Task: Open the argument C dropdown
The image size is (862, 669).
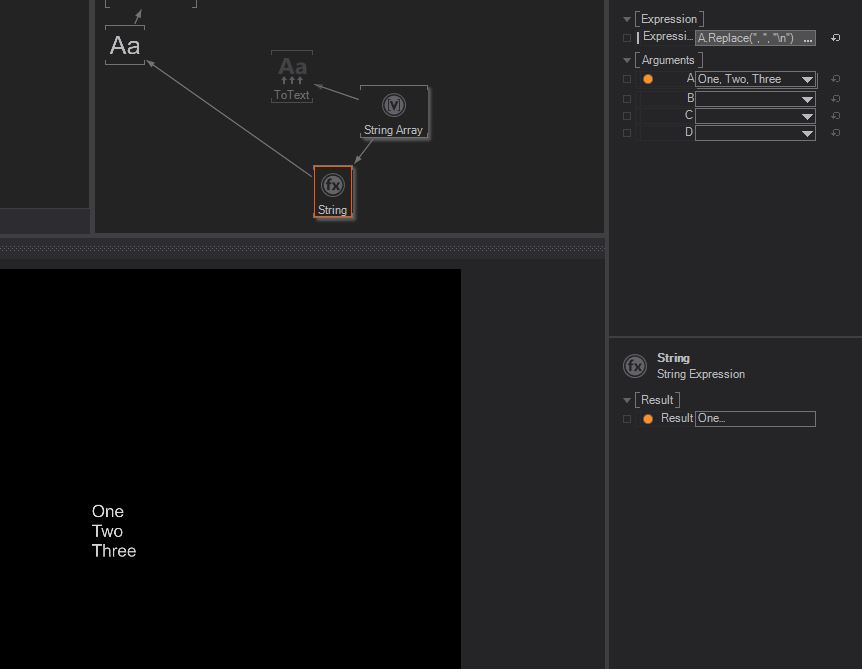Action: pyautogui.click(x=806, y=116)
